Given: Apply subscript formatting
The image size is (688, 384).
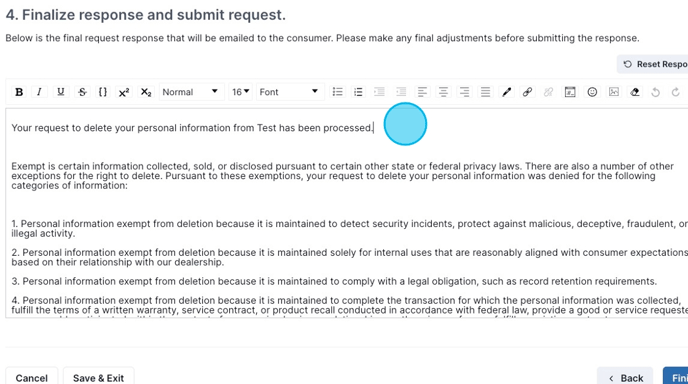Looking at the screenshot, I should point(145,92).
